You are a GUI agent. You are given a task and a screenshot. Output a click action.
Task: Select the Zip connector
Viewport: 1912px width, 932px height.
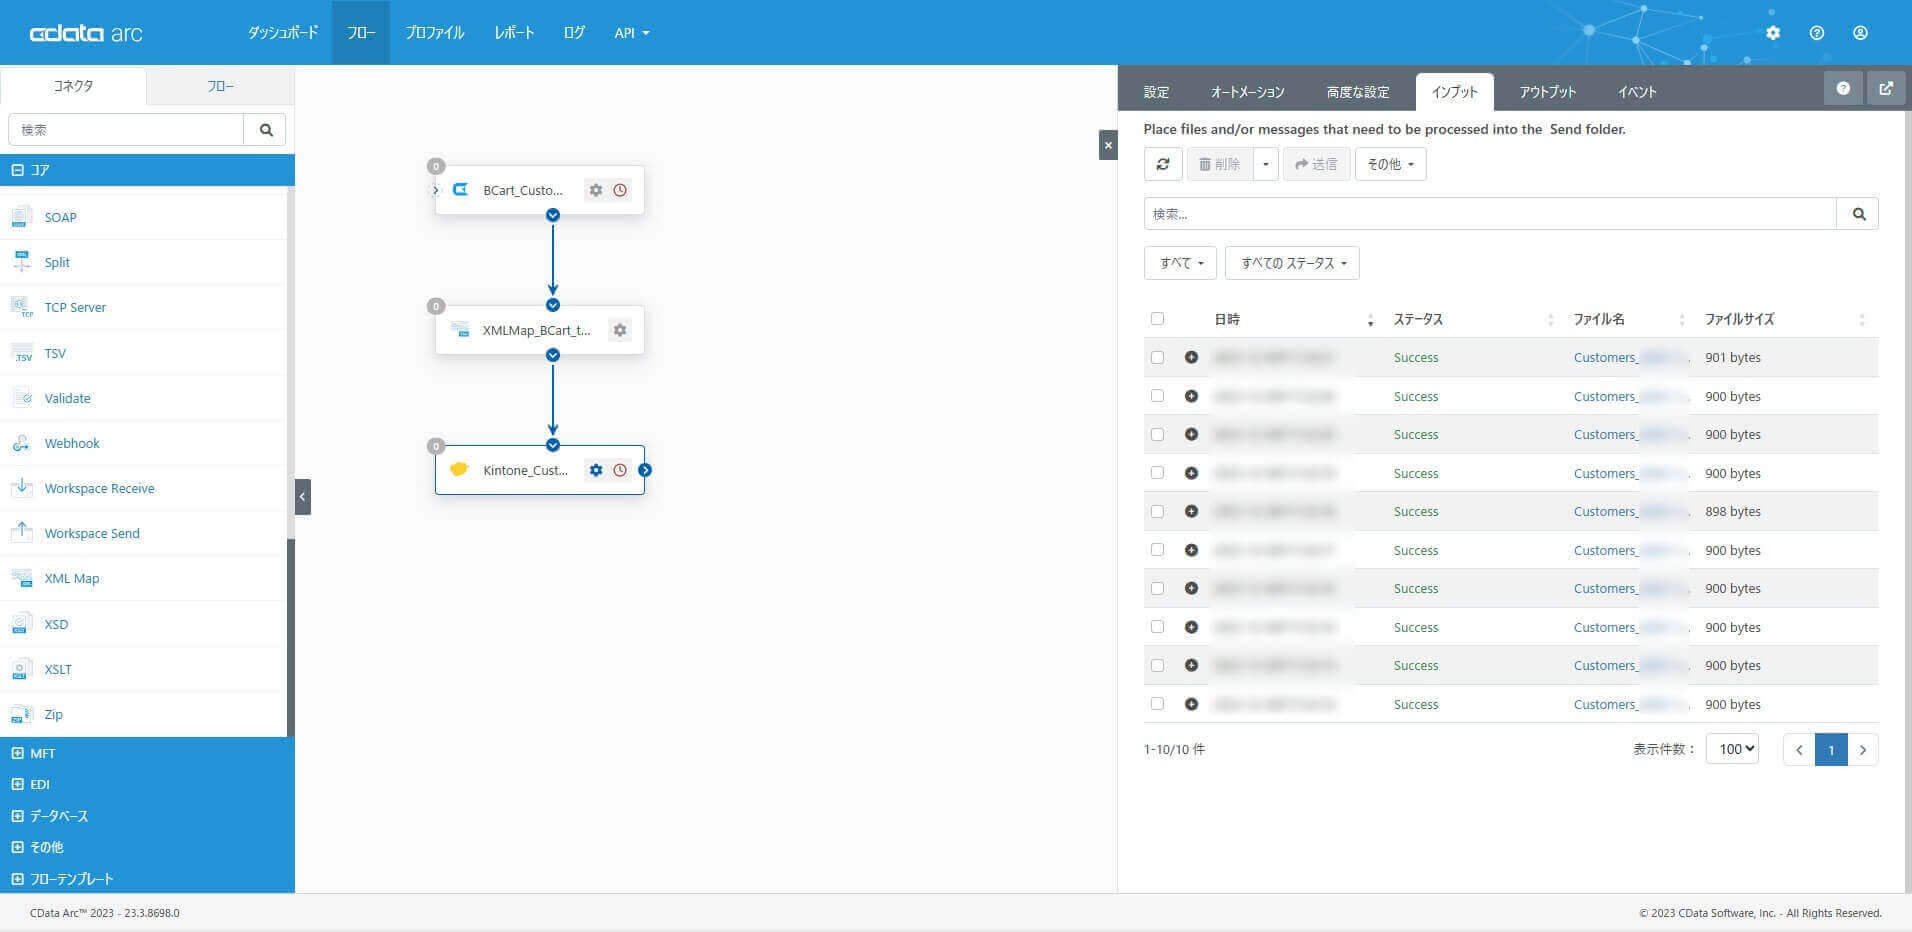pyautogui.click(x=53, y=714)
